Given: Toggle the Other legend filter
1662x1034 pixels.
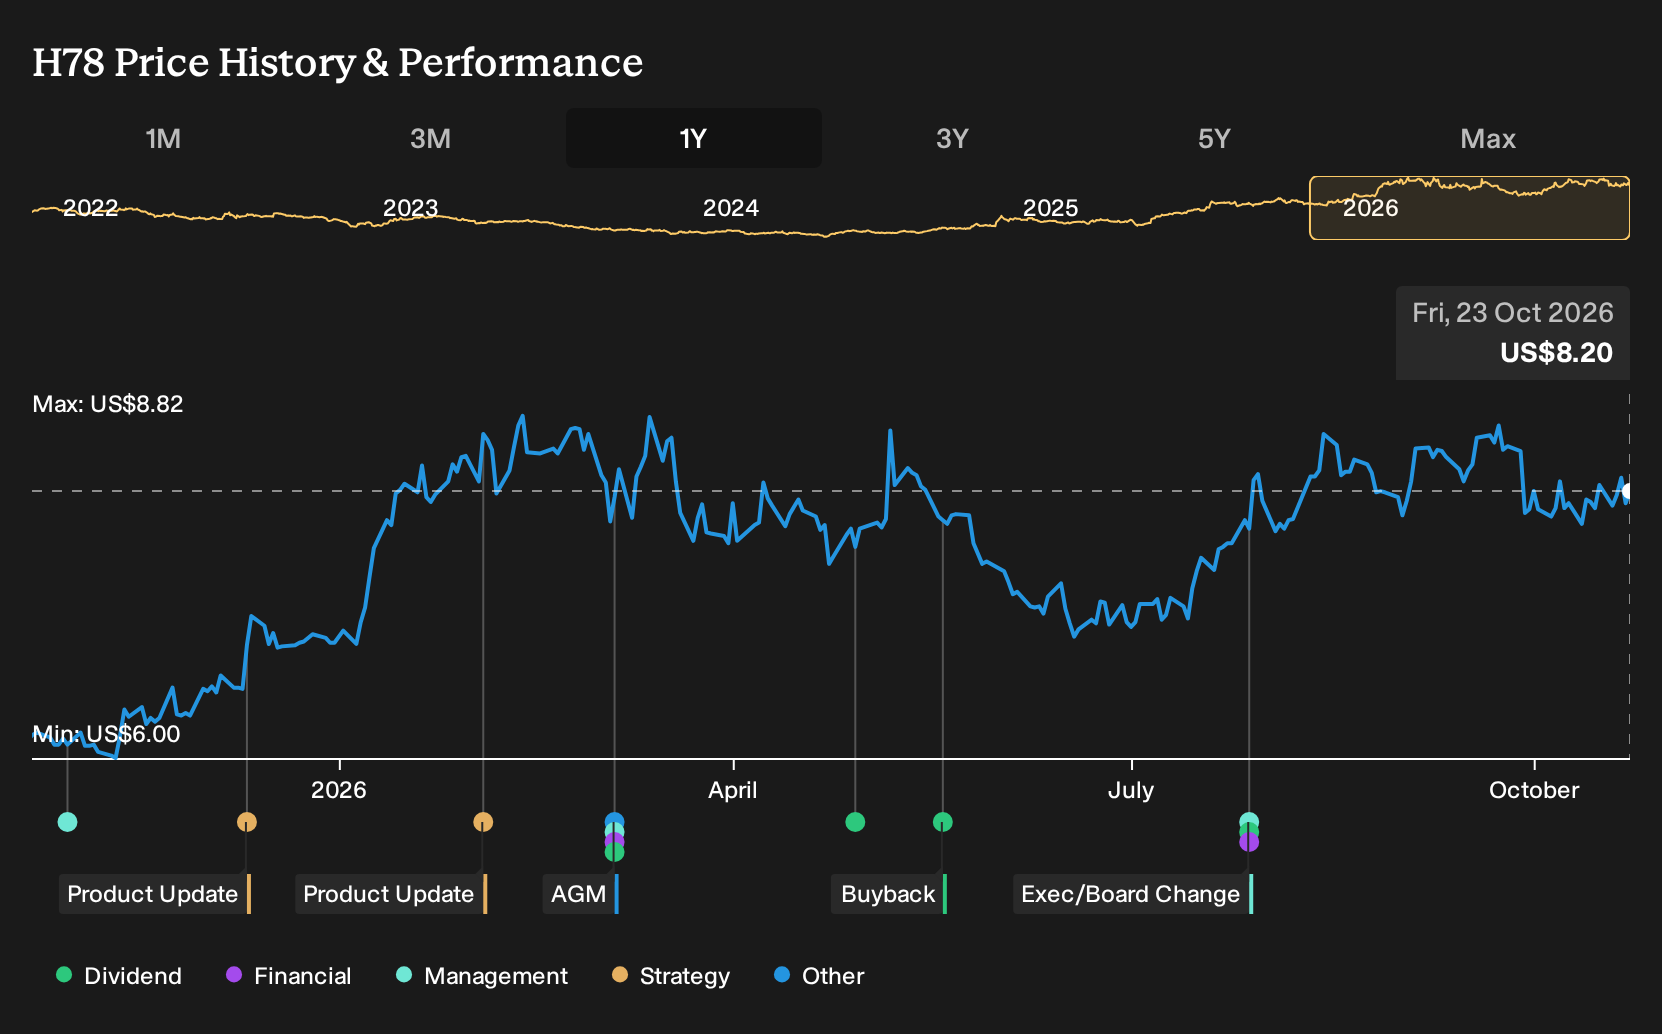Looking at the screenshot, I should coord(818,975).
